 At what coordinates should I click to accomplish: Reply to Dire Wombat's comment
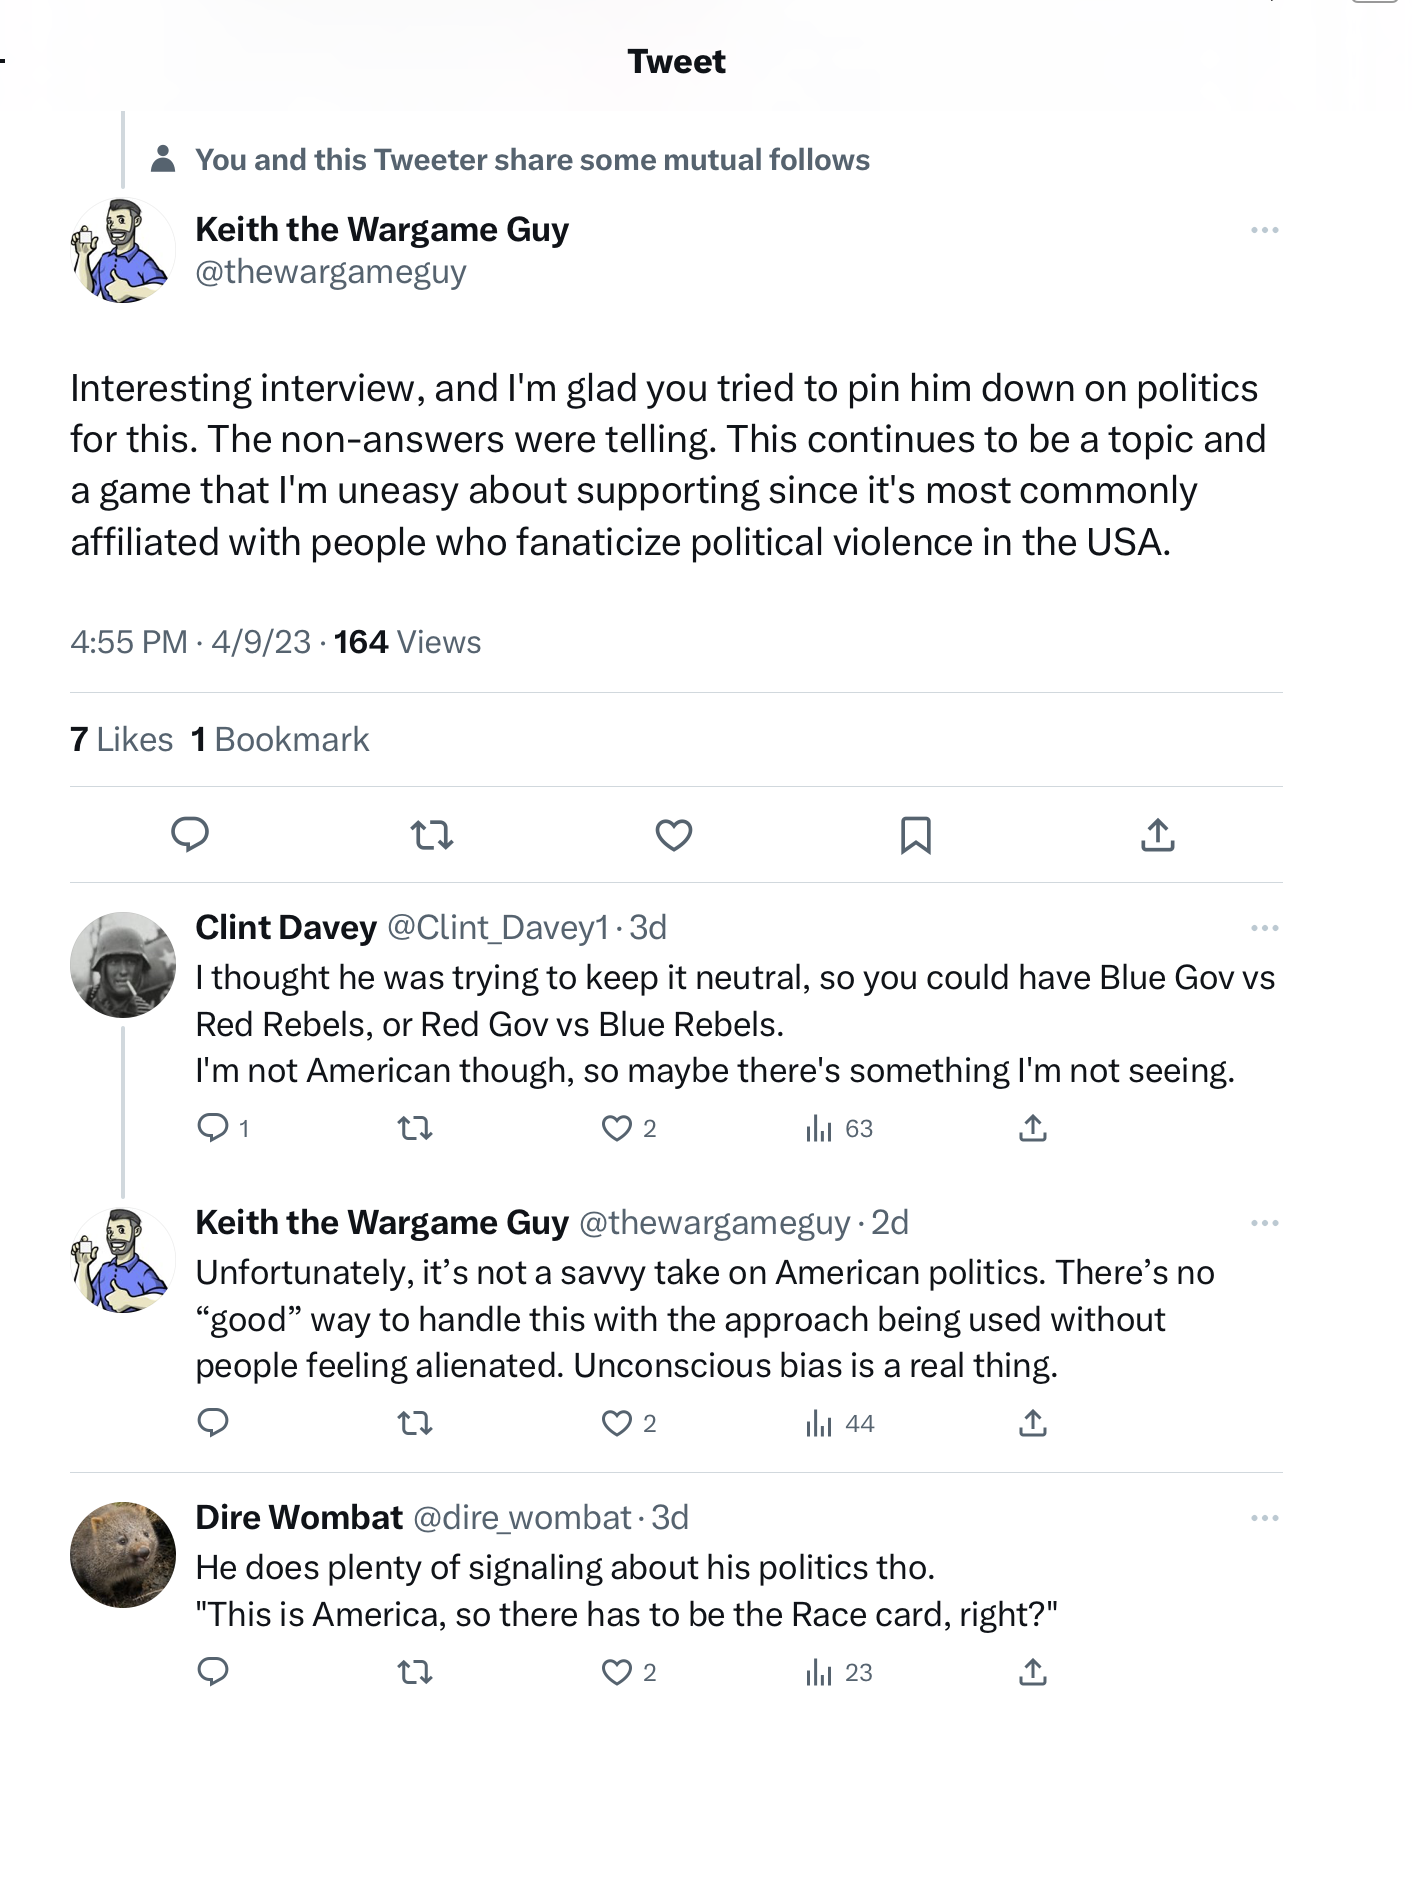pyautogui.click(x=213, y=1672)
